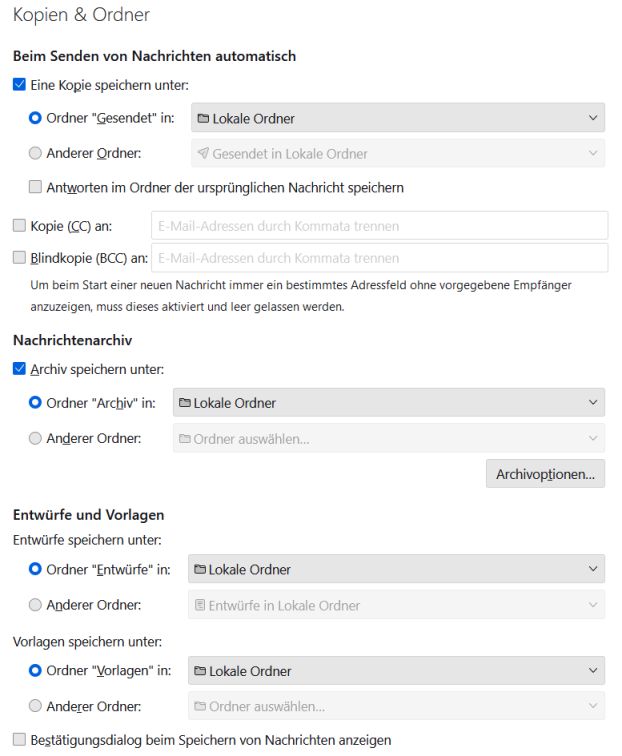Toggle the 'Eine Kopie speichern unter' checkbox
Viewport: 622px width, 756px height.
19,85
